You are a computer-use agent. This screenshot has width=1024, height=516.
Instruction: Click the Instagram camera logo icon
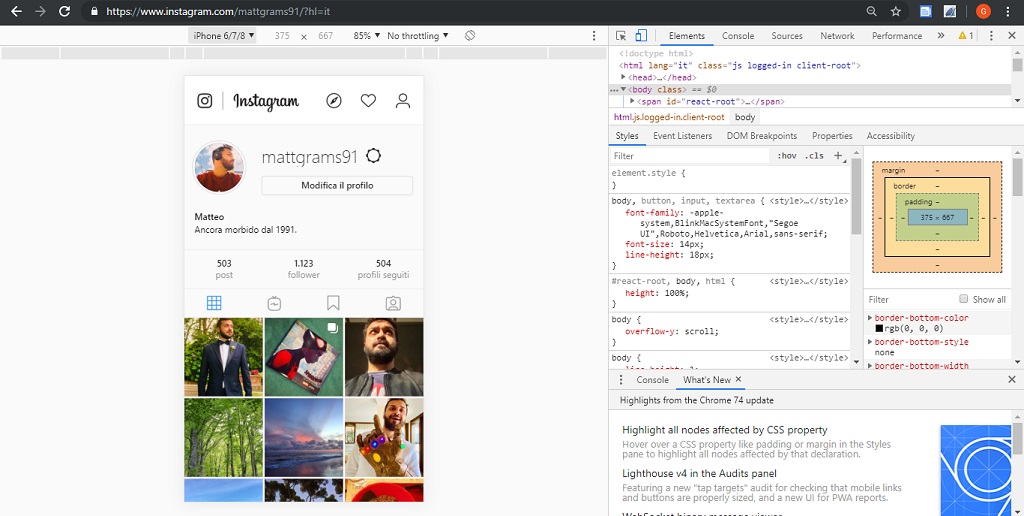pyautogui.click(x=204, y=101)
